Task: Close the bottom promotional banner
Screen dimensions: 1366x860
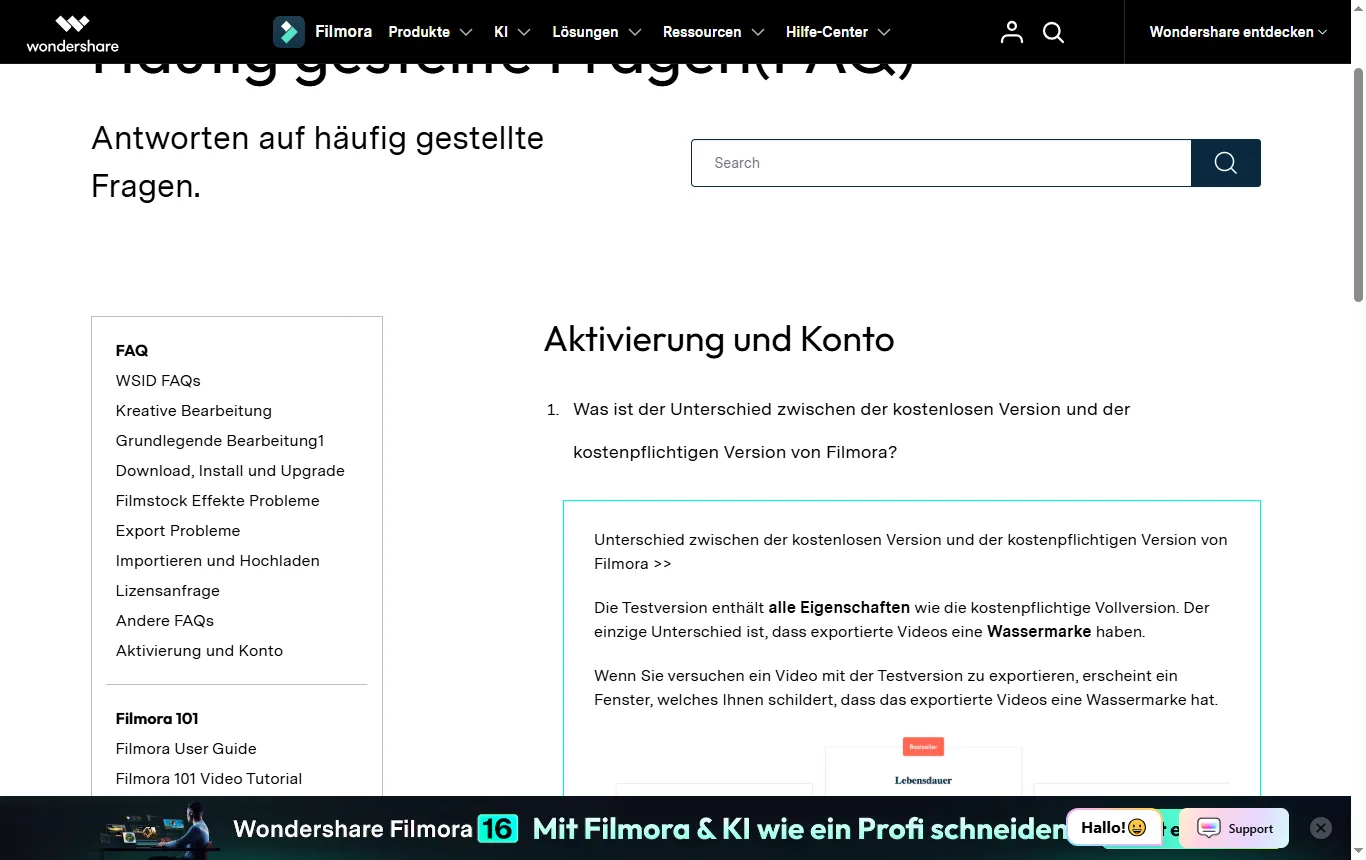Action: 1321,828
